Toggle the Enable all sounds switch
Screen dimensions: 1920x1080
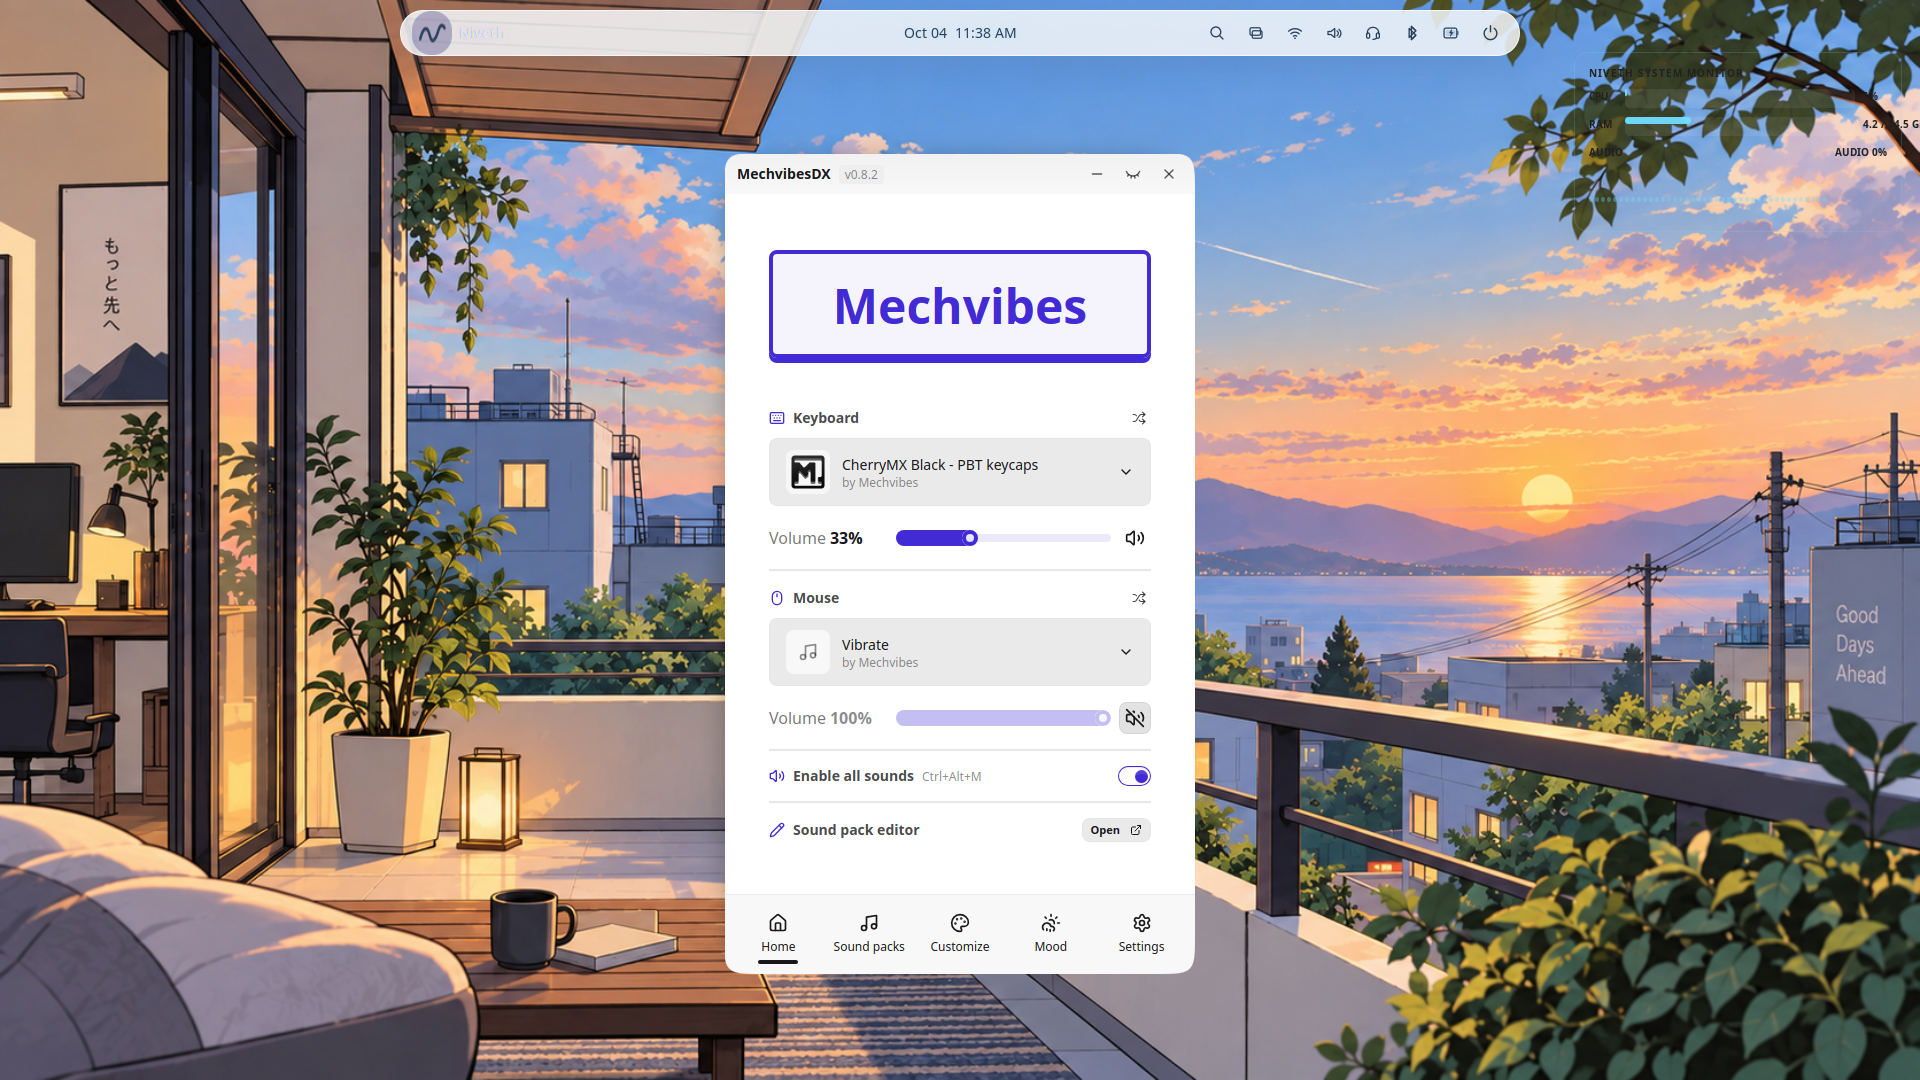1134,776
